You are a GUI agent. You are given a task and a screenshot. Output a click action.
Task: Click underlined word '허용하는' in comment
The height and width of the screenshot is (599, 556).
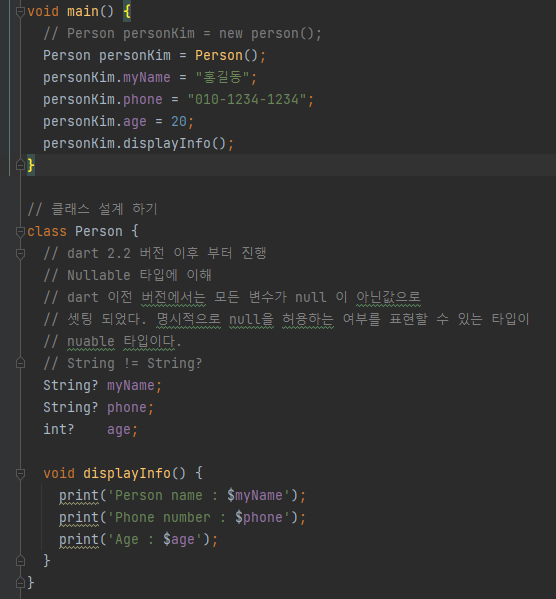point(308,319)
